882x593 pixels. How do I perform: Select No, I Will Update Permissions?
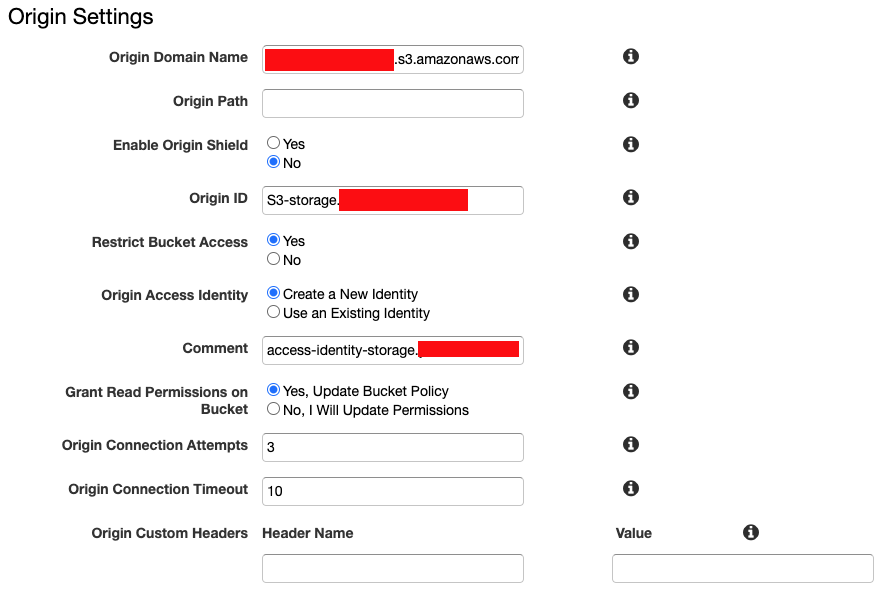point(273,410)
